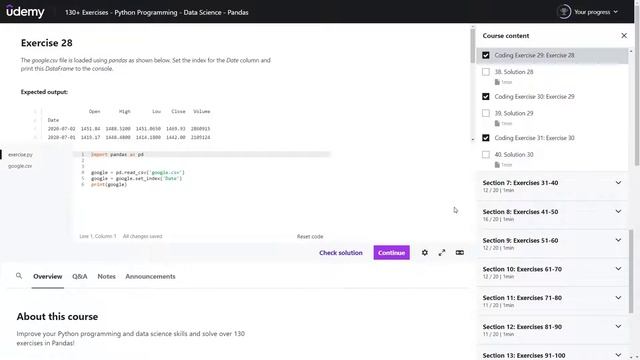Click the Course content heading

(x=506, y=36)
